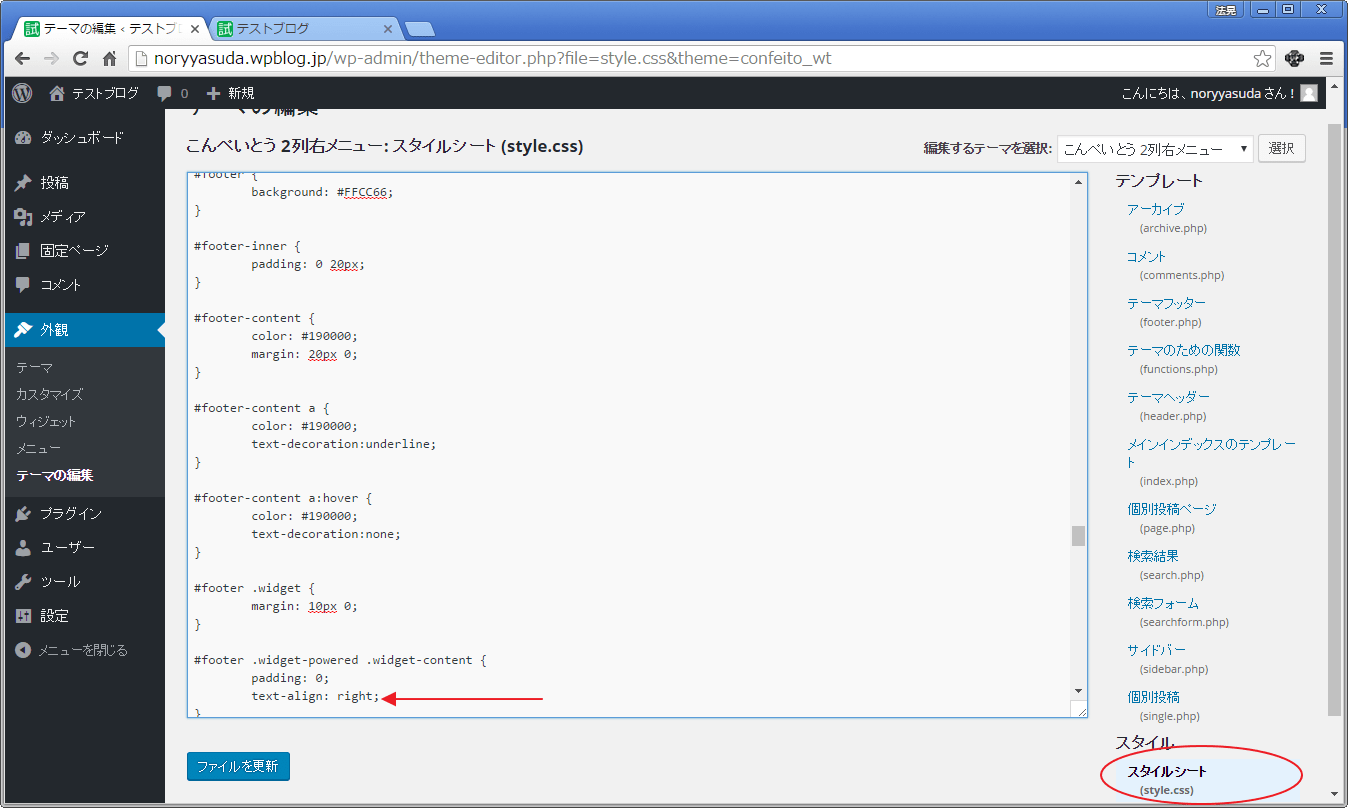The width and height of the screenshot is (1348, 808).
Task: Bookmark this page with the star icon
Action: click(x=1263, y=58)
